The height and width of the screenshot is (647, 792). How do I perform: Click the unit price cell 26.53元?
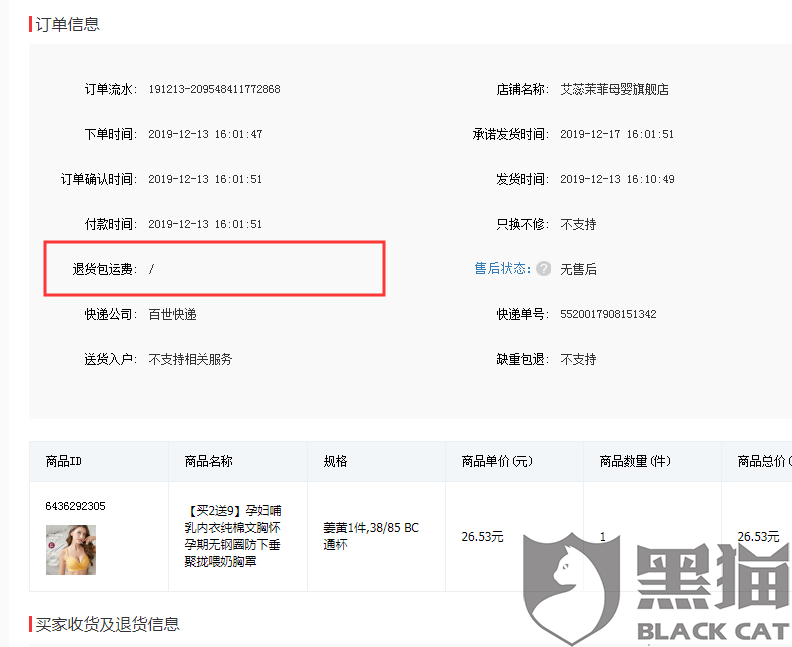(x=482, y=536)
